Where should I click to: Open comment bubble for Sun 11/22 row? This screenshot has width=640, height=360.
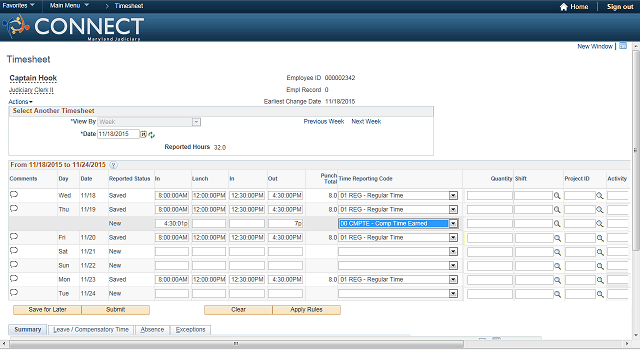point(14,264)
